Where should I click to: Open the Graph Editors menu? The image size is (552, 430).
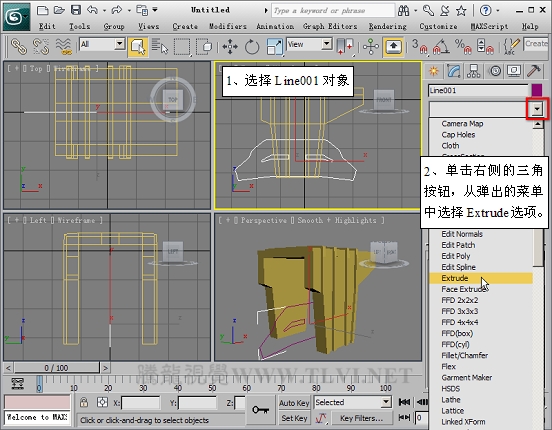(x=330, y=26)
